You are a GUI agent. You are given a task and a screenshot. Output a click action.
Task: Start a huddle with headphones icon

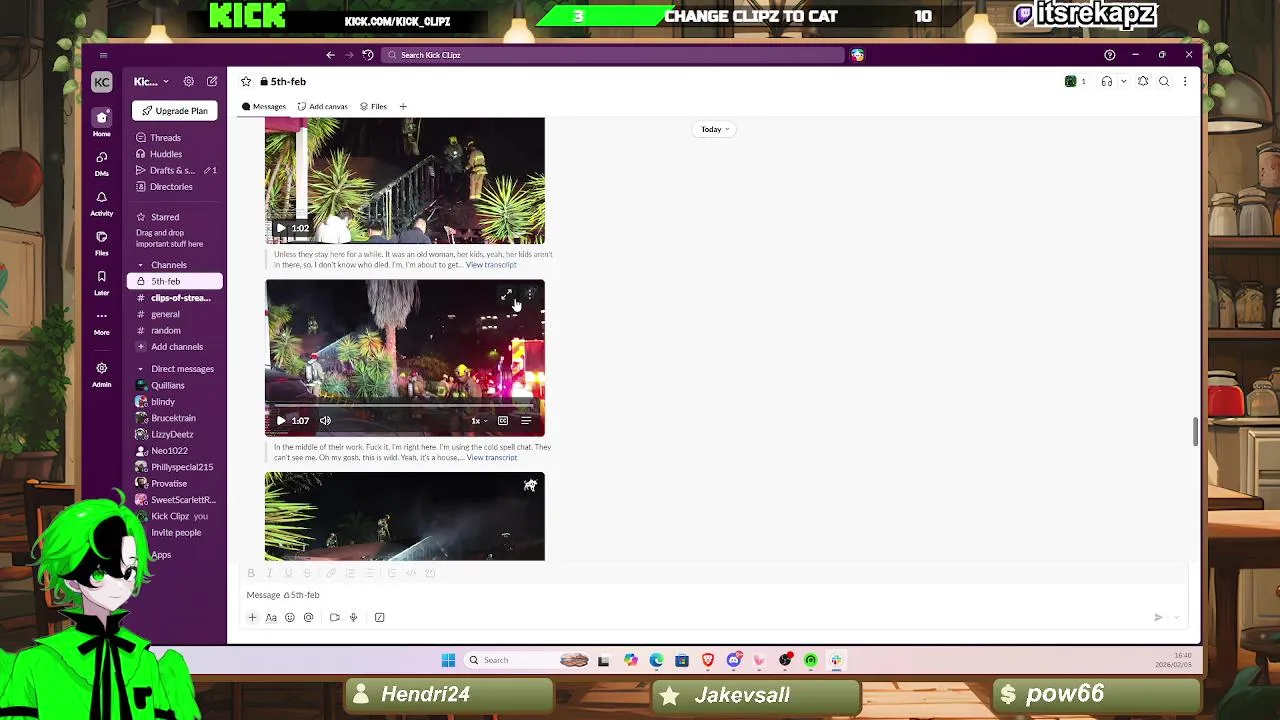pyautogui.click(x=1106, y=82)
